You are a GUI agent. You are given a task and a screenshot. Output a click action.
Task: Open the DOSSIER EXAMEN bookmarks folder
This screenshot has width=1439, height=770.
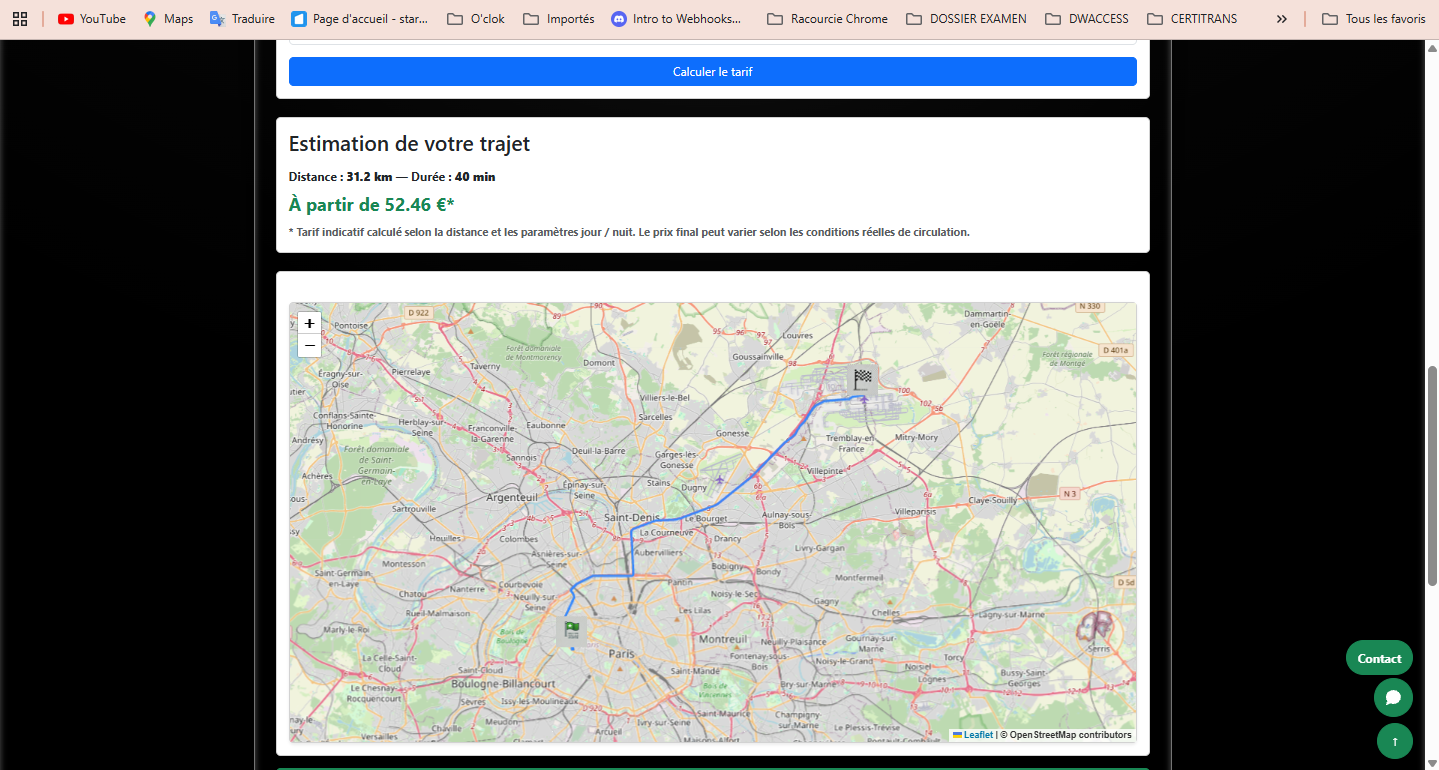[x=965, y=18]
